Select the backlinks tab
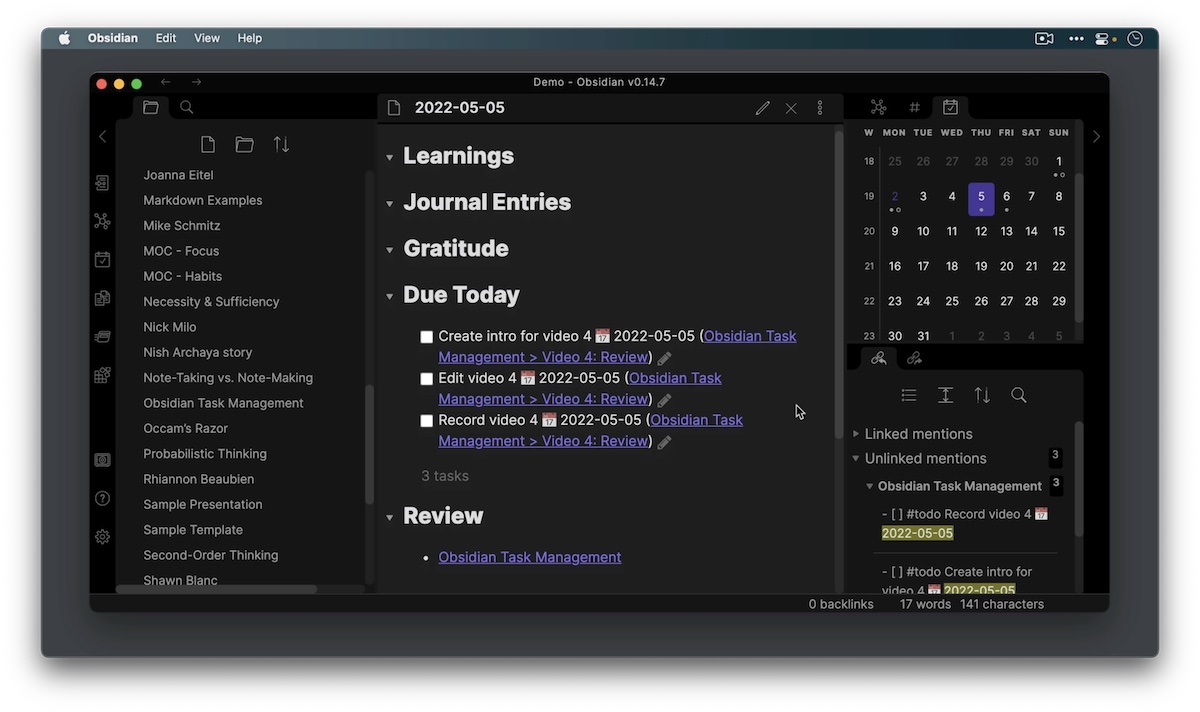Screen dimensions: 1200x712 879,358
